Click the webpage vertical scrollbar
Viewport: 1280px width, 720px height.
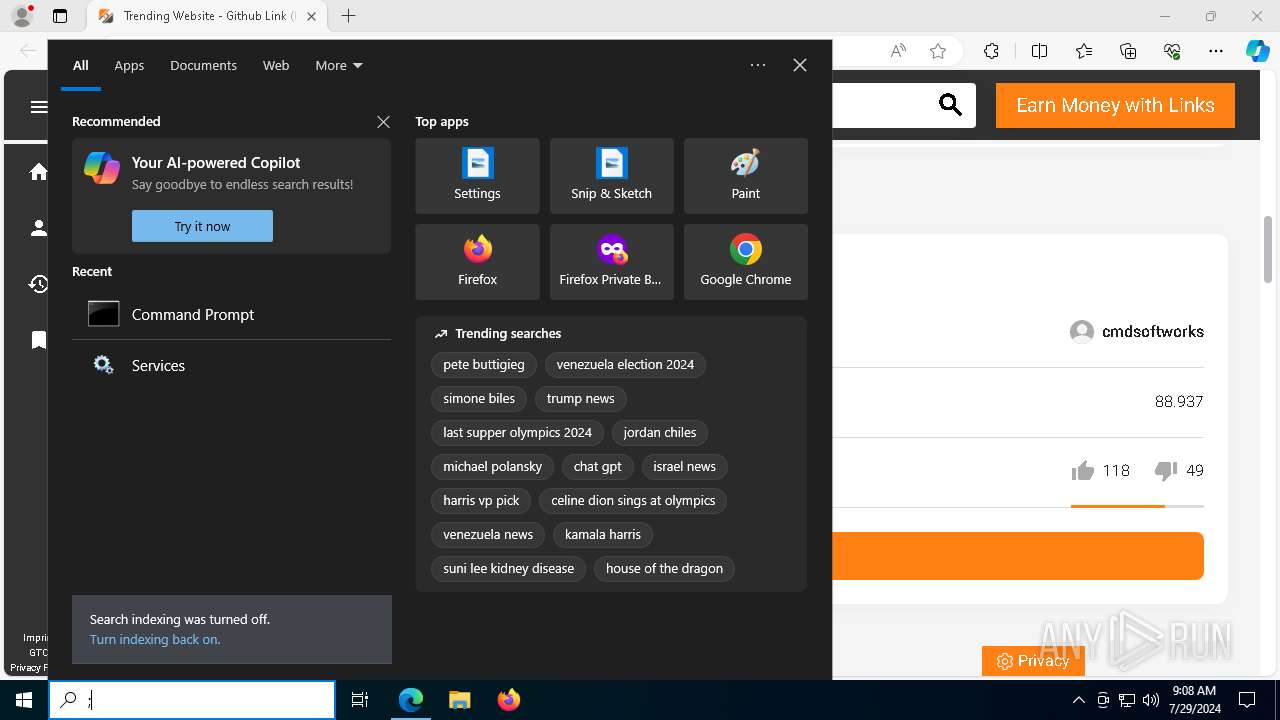1268,250
